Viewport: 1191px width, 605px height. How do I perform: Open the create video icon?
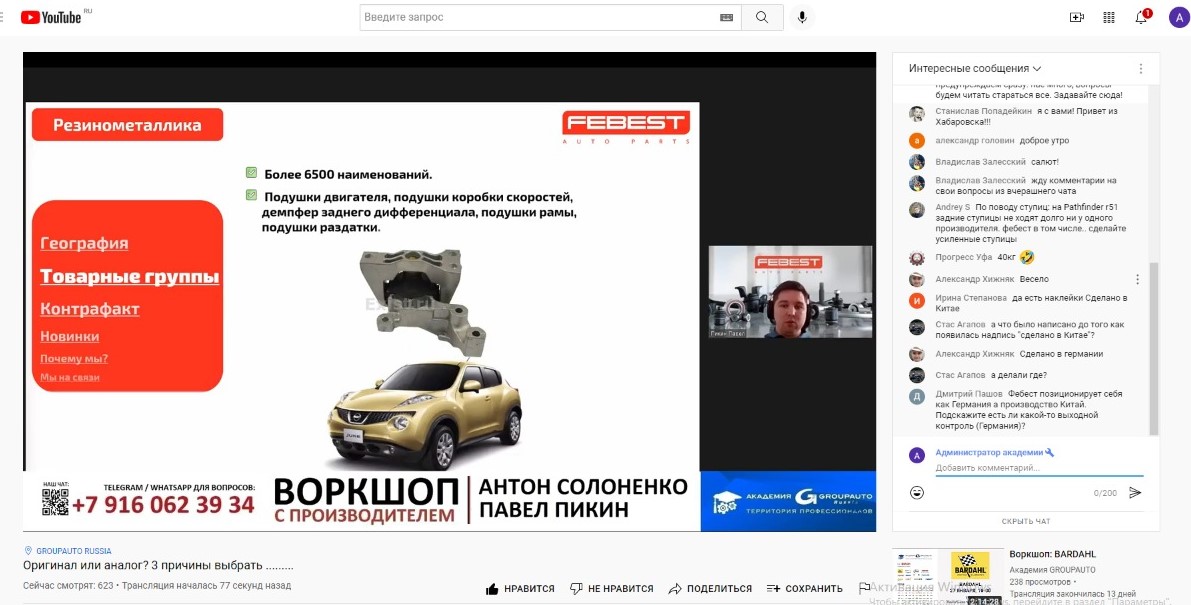point(1076,17)
